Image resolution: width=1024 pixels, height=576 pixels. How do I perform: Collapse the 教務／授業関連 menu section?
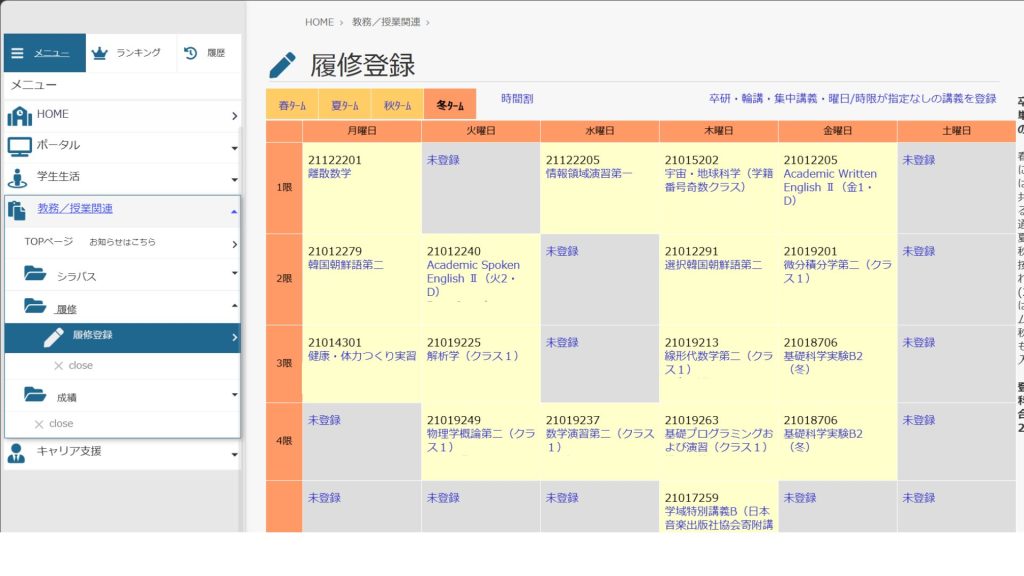[x=233, y=211]
